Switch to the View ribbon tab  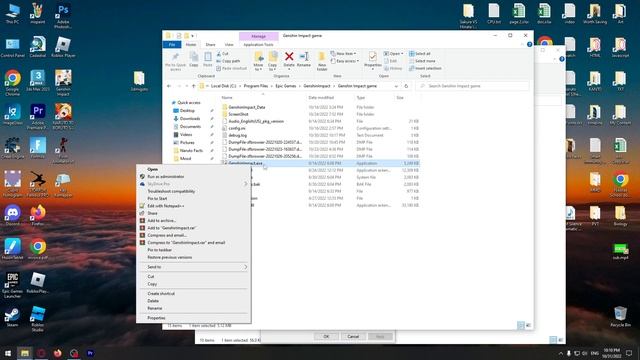click(229, 44)
